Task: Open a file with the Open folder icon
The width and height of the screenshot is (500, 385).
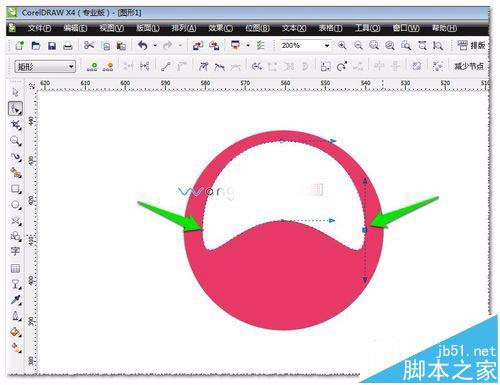Action: click(36, 46)
